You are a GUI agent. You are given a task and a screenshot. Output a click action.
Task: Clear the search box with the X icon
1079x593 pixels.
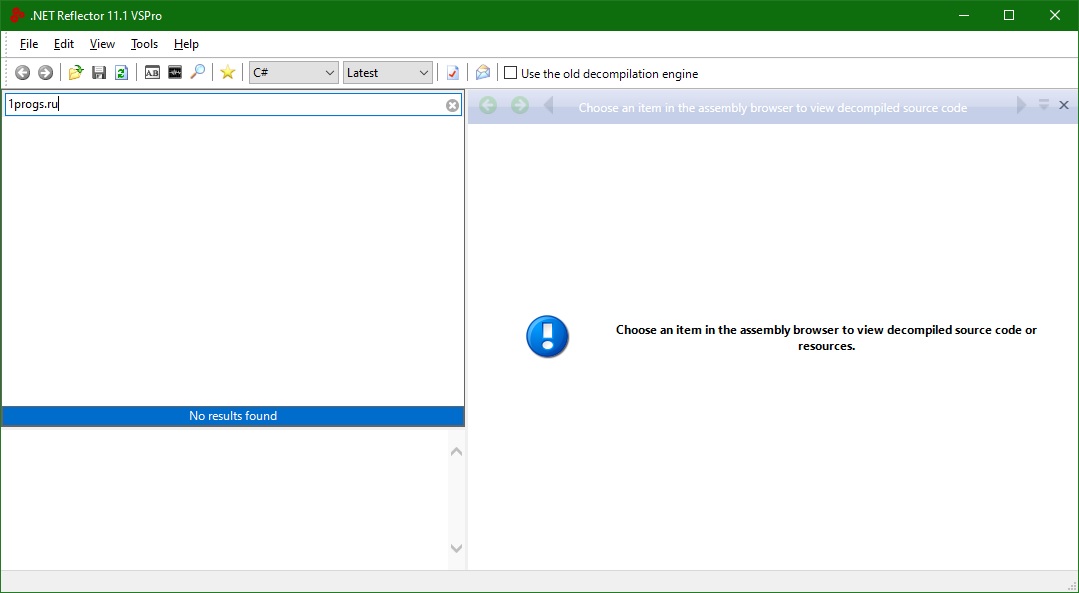coord(452,105)
